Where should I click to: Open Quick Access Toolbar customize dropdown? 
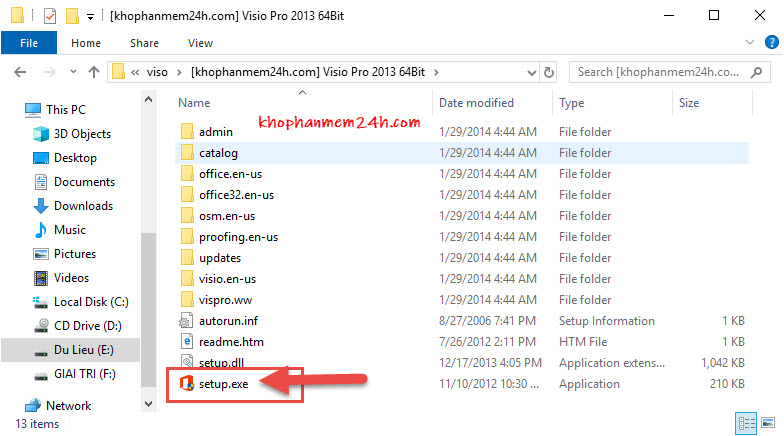(x=91, y=16)
